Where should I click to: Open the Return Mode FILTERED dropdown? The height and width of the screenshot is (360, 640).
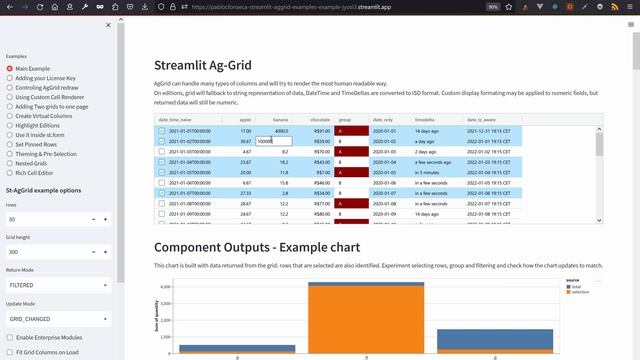coord(58,285)
